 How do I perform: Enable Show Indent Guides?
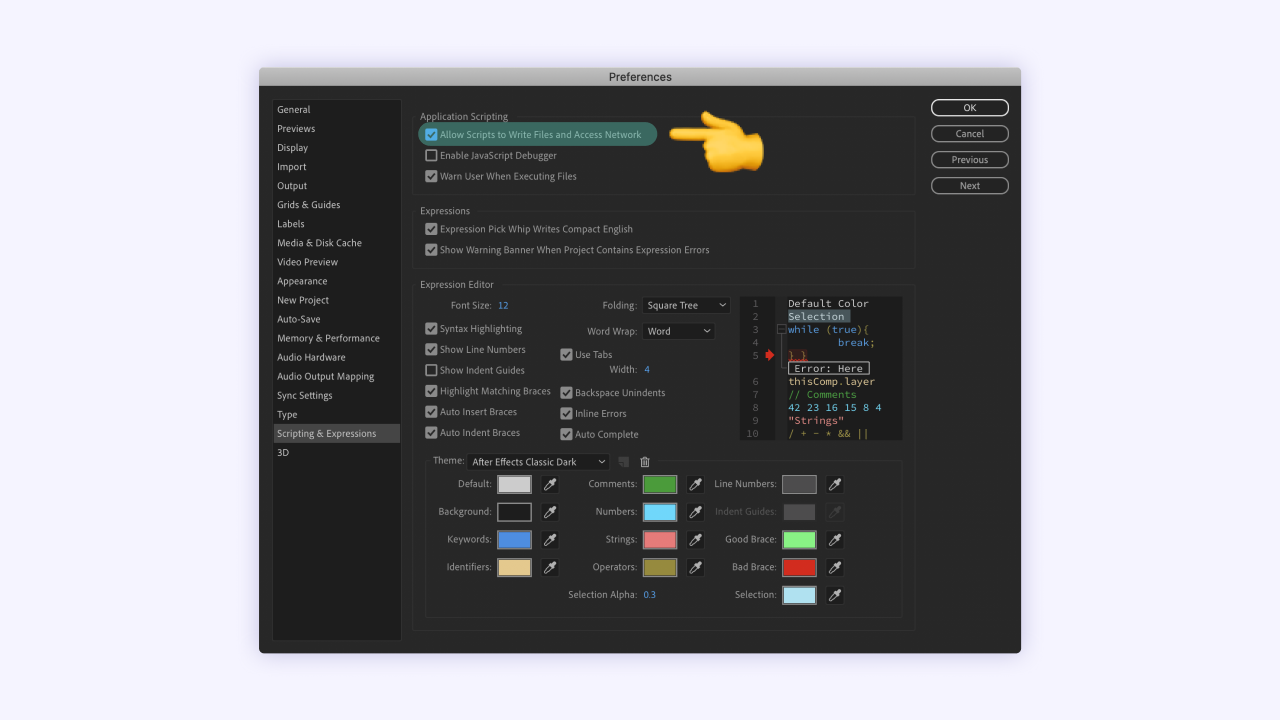tap(431, 371)
